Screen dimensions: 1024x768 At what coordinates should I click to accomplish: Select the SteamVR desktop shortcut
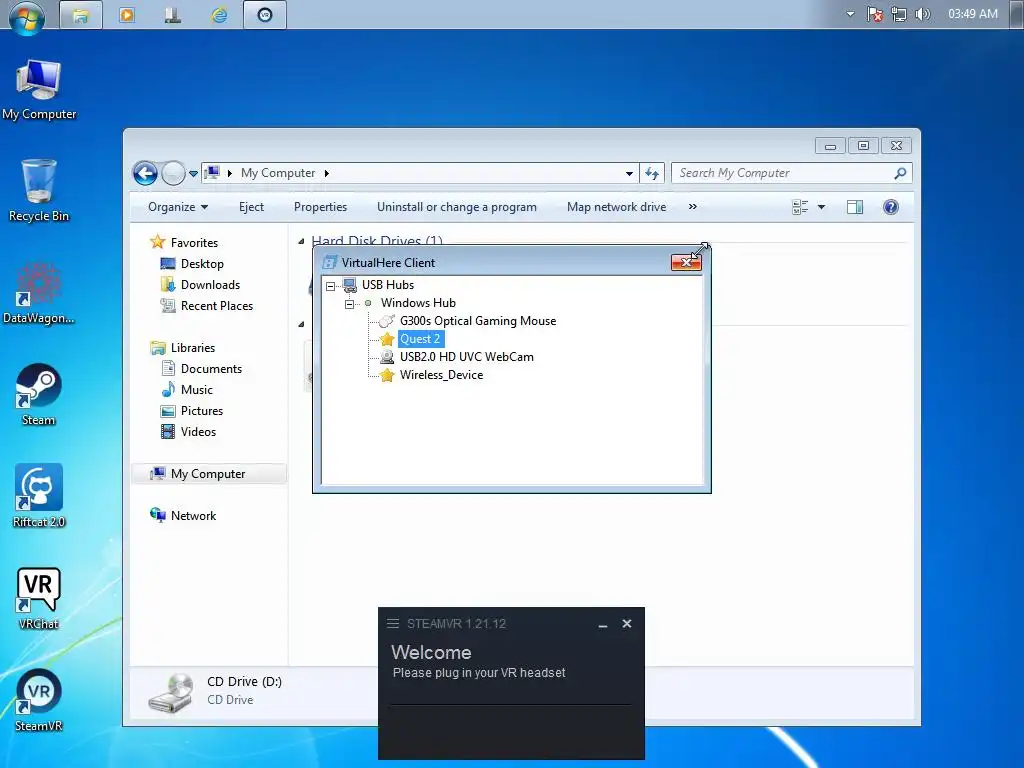(x=39, y=700)
